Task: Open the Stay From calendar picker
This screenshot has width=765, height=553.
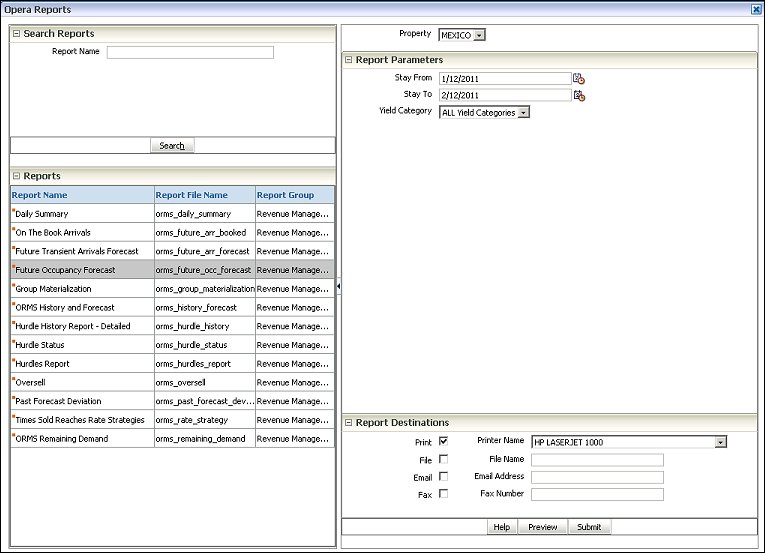Action: tap(579, 79)
